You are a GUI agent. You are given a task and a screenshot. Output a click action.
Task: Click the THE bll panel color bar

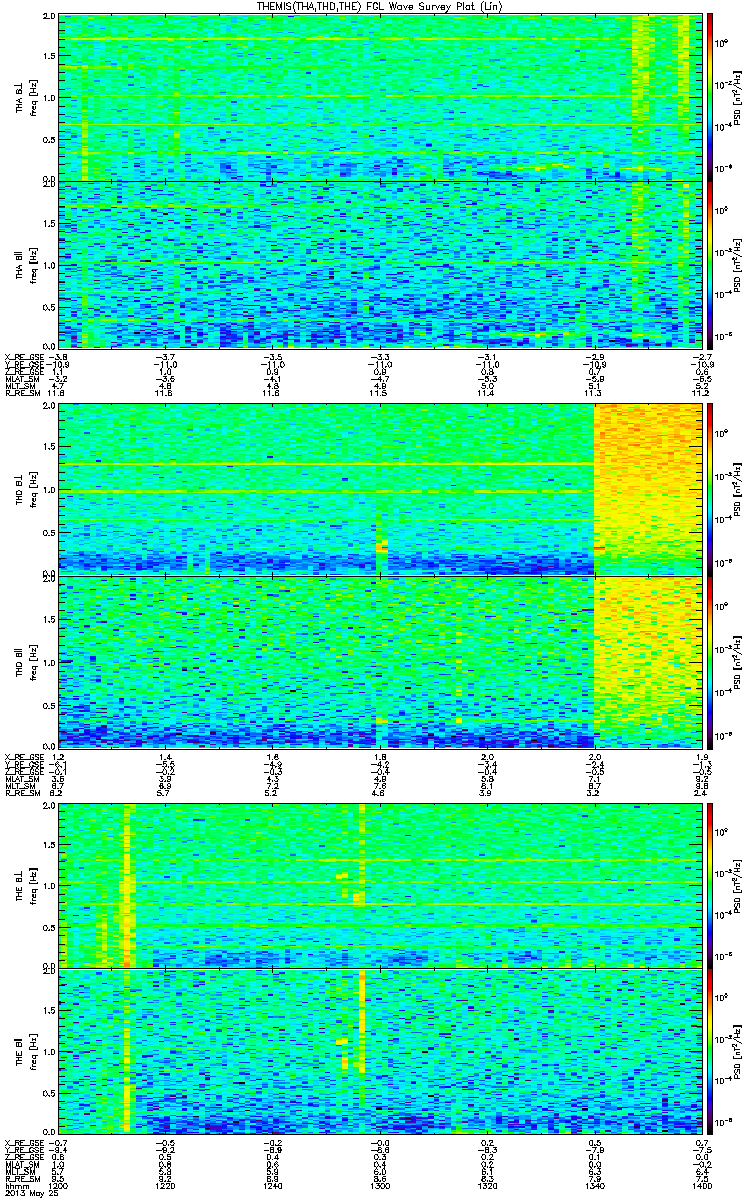tap(710, 1049)
